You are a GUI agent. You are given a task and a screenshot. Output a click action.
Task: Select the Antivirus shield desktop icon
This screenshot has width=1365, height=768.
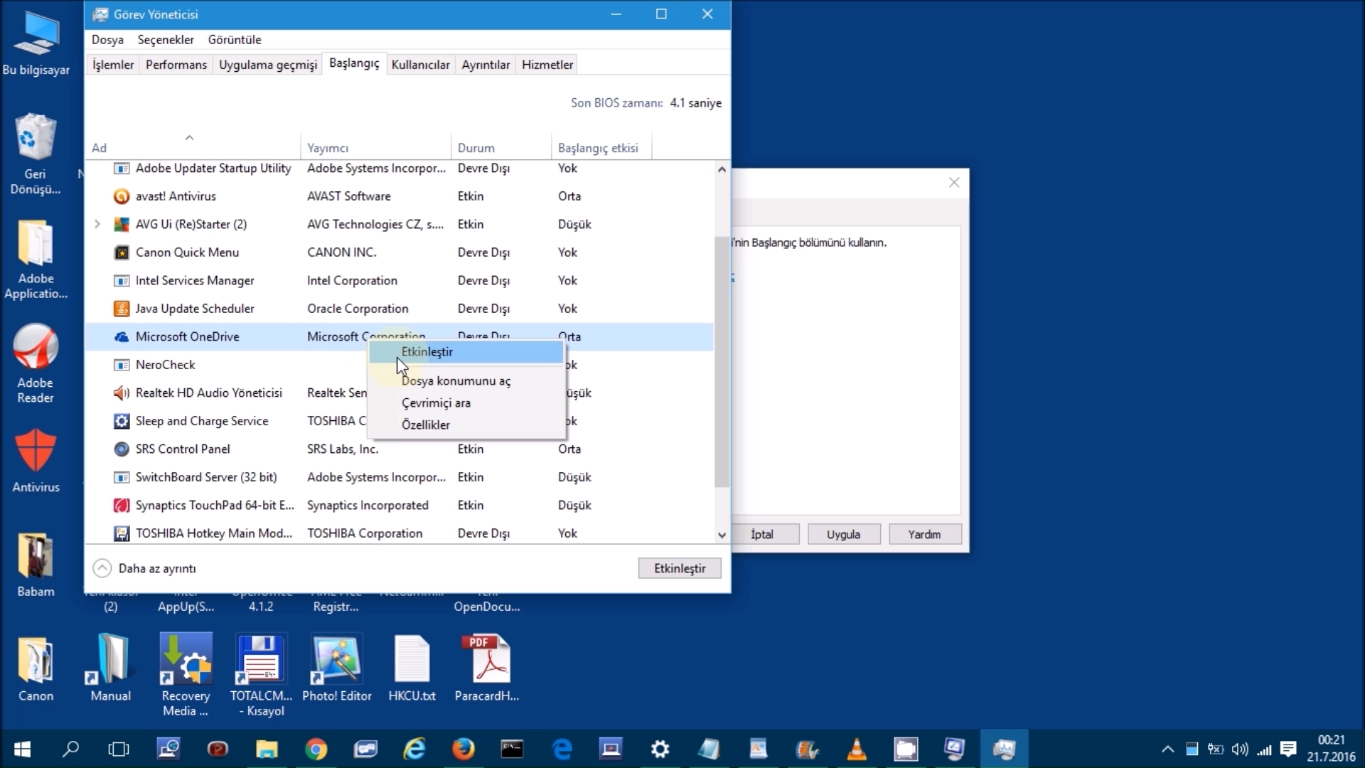[x=36, y=461]
